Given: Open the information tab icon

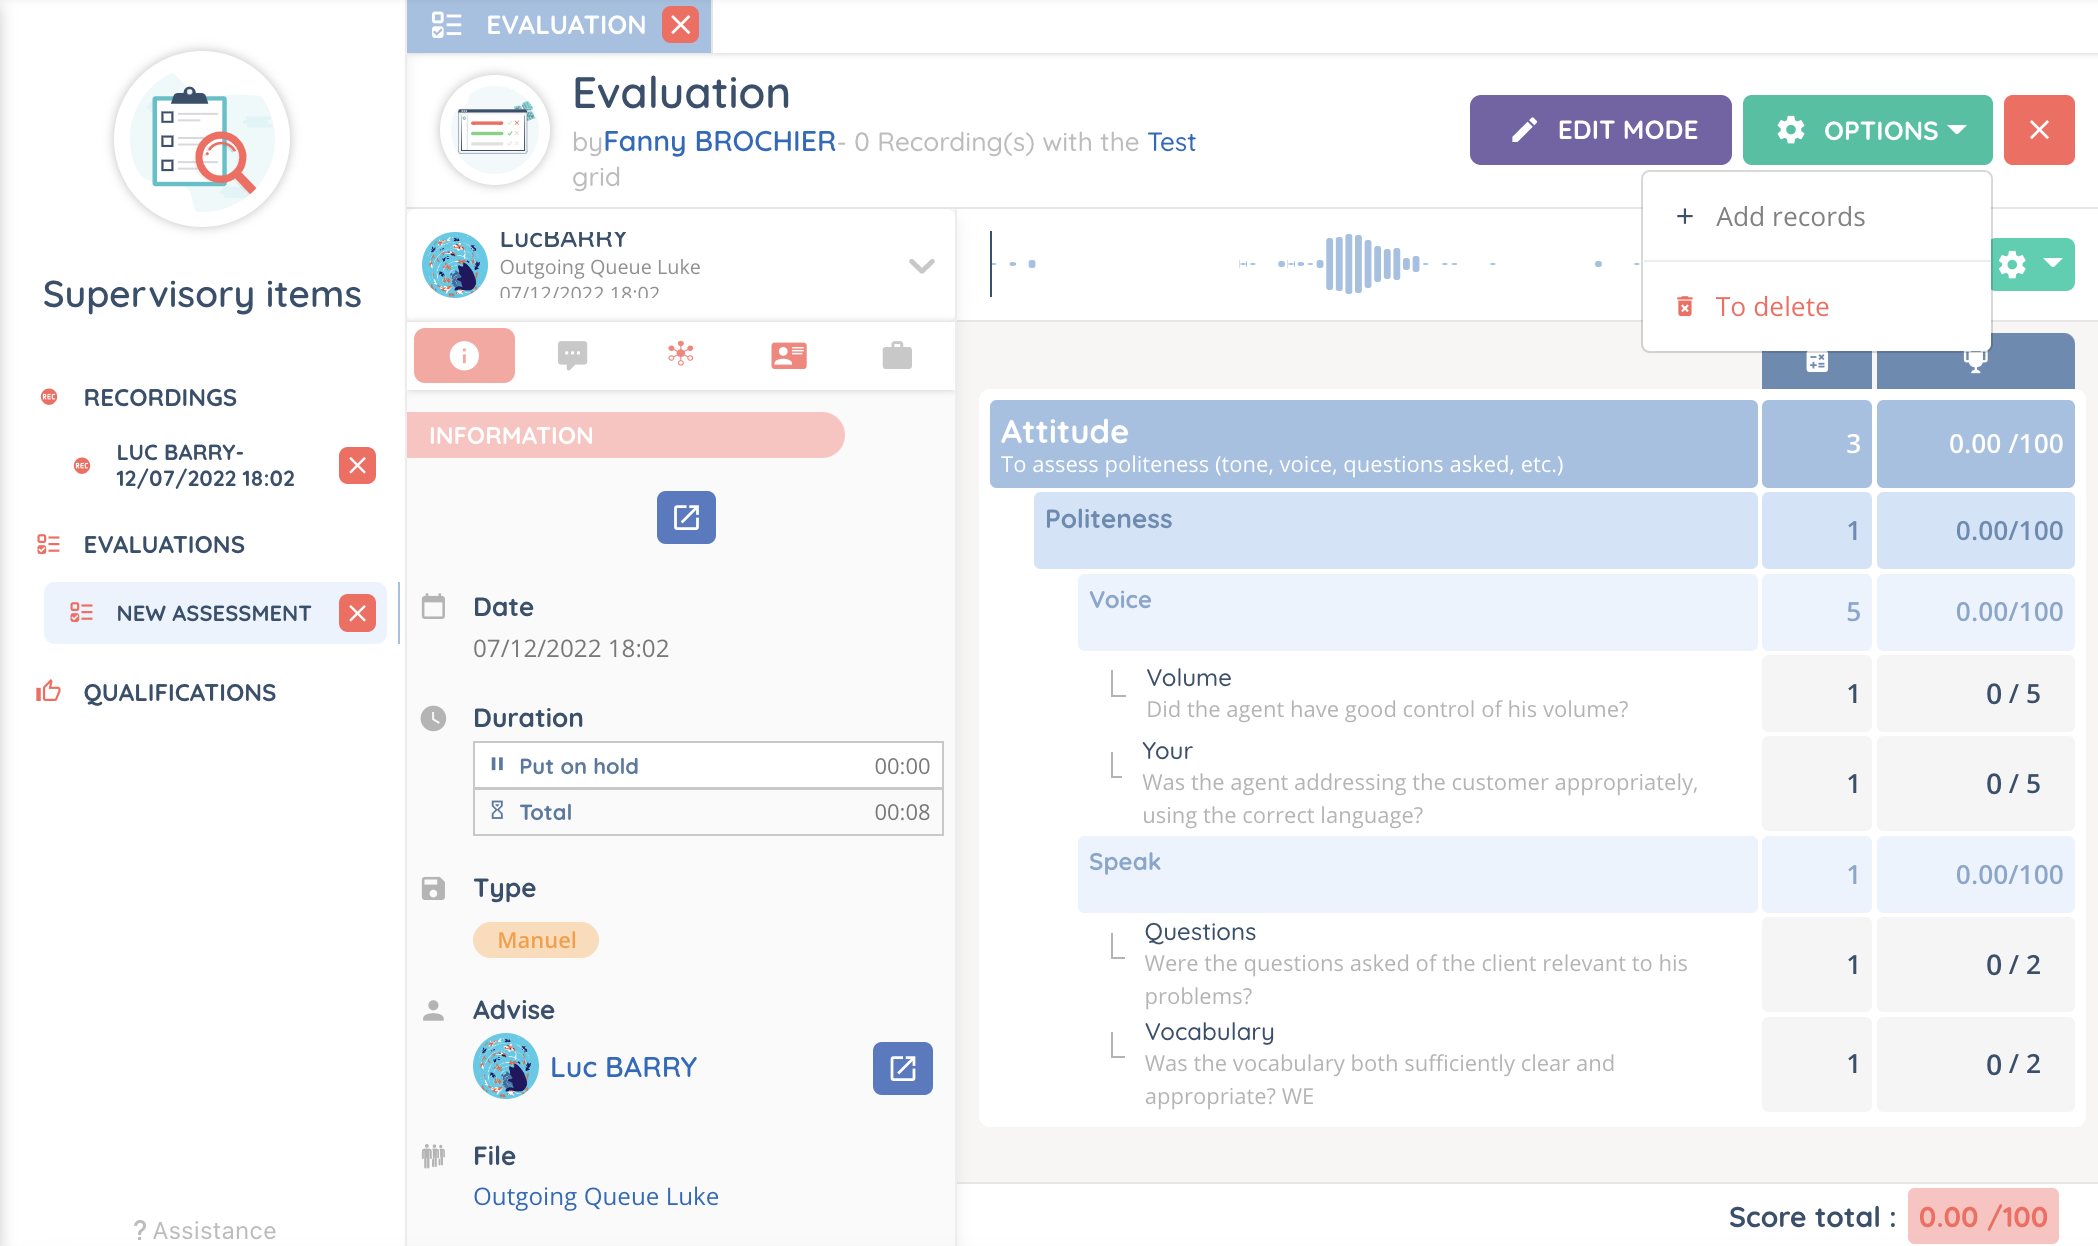Looking at the screenshot, I should pyautogui.click(x=464, y=355).
